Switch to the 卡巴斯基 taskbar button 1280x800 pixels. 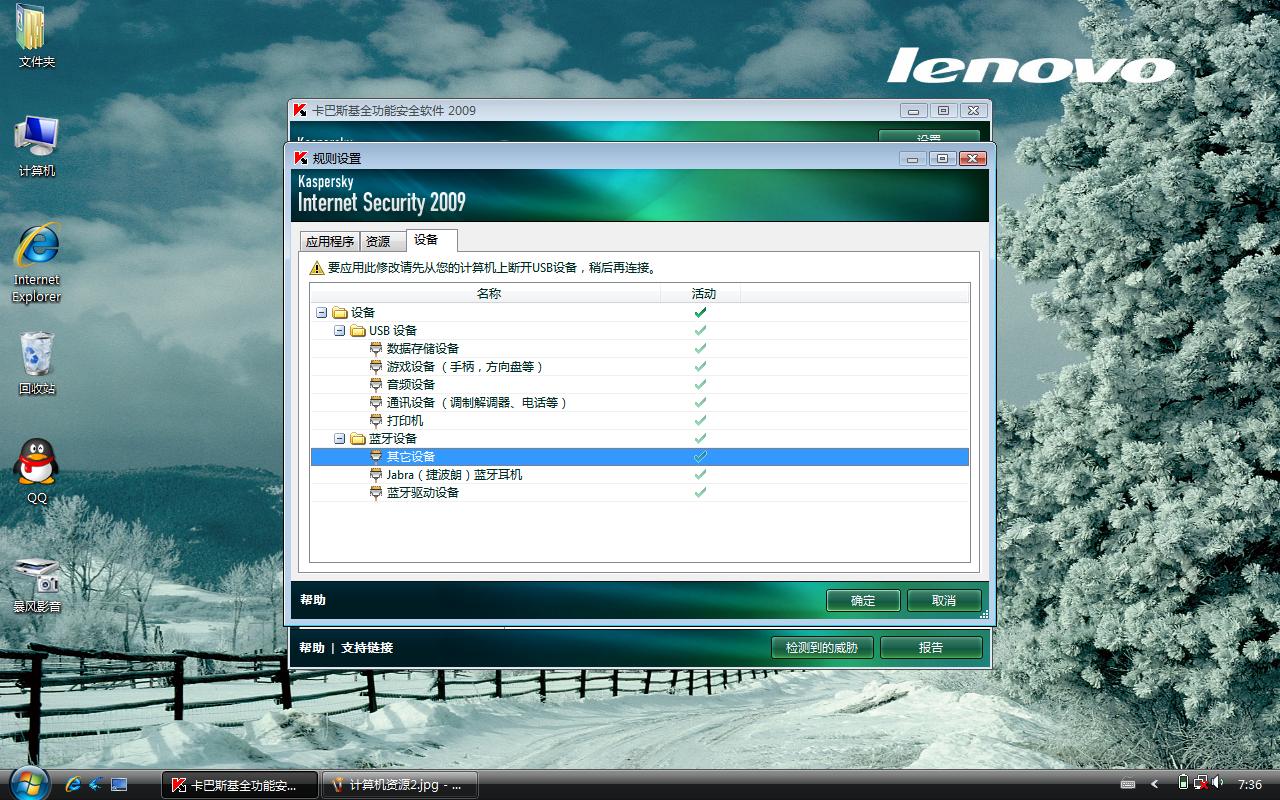240,785
